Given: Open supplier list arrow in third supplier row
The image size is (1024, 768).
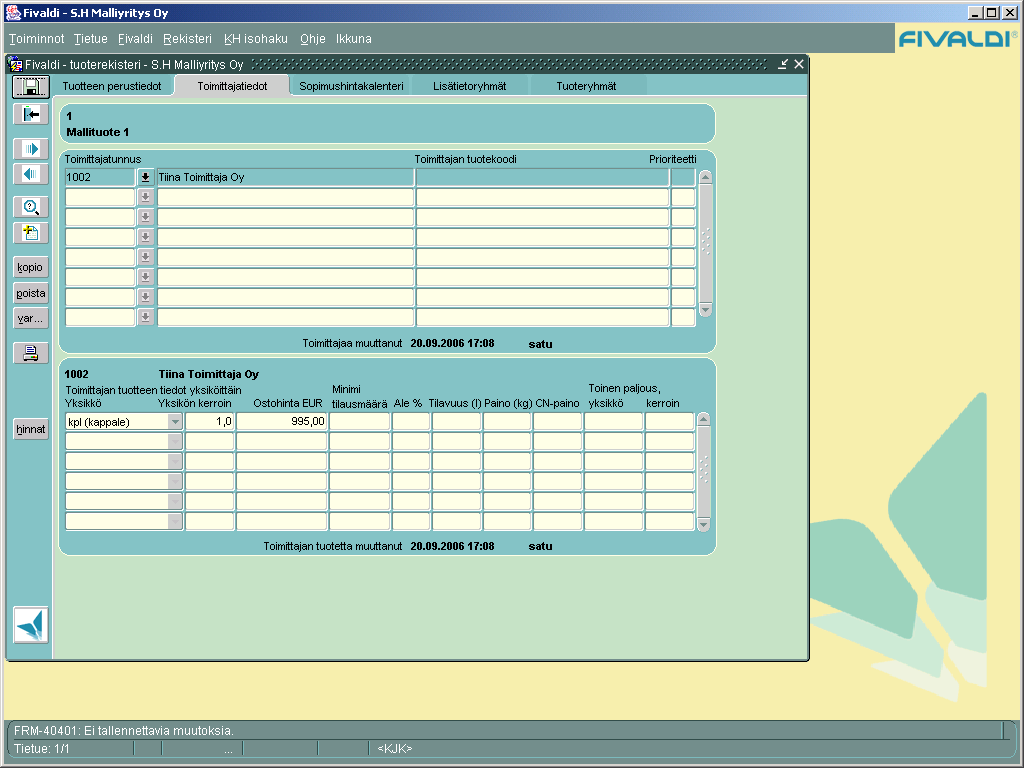Looking at the screenshot, I should (x=145, y=217).
